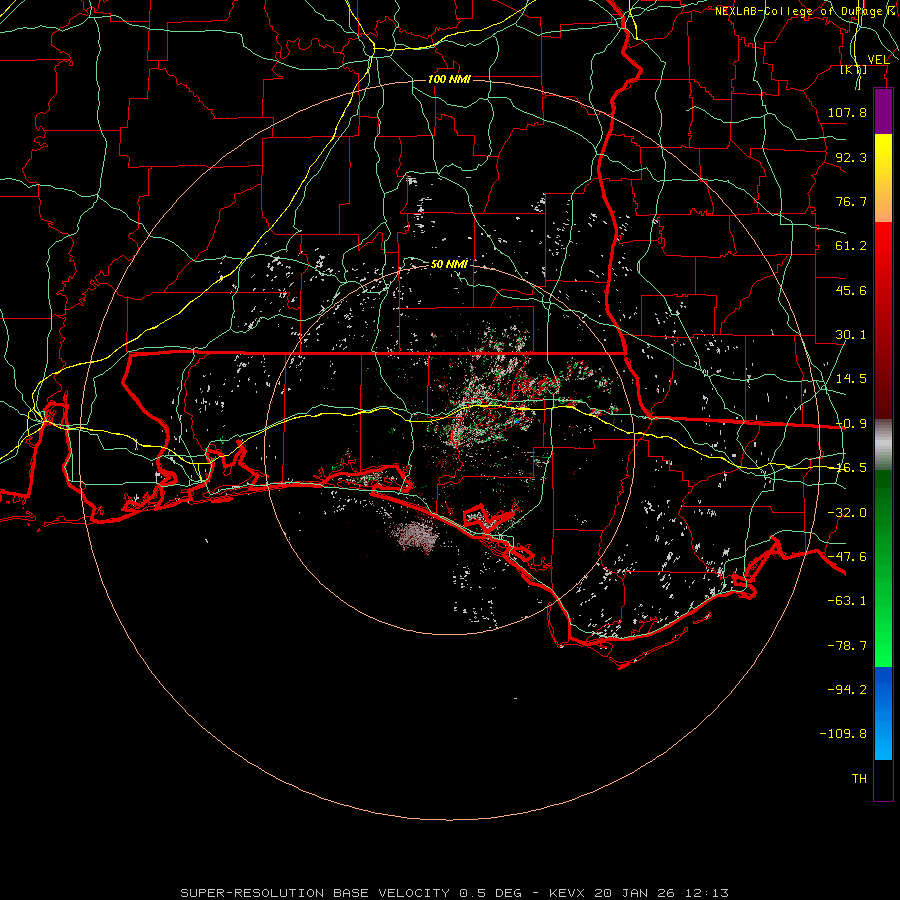
Task: Click the VEL legend title
Action: click(x=878, y=60)
